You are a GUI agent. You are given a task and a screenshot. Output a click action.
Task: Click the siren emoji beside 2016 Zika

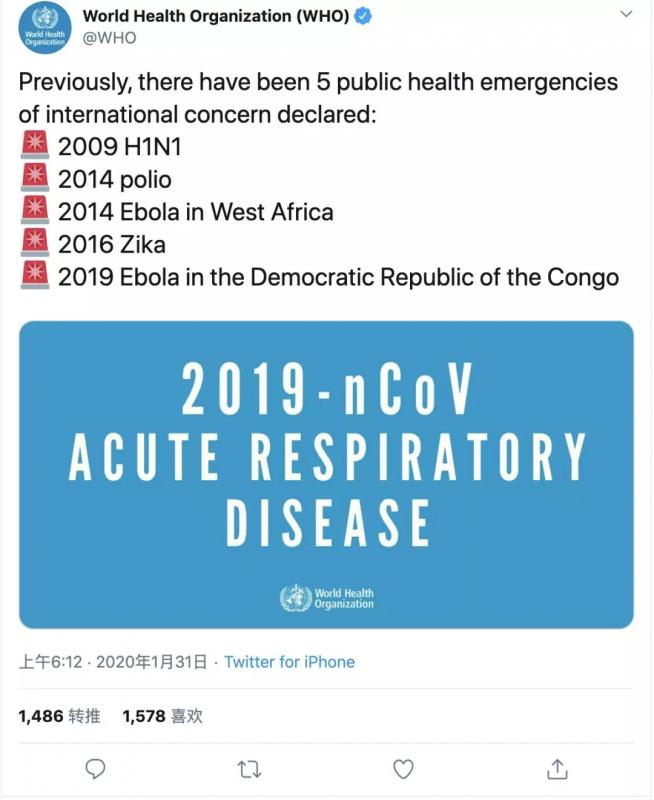click(35, 243)
